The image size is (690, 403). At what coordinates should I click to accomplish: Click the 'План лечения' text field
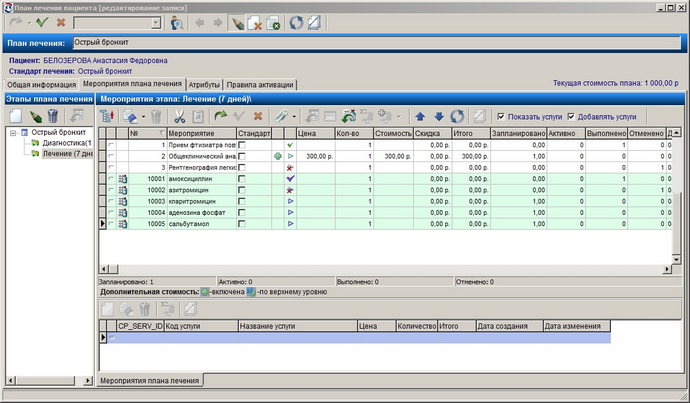(377, 43)
